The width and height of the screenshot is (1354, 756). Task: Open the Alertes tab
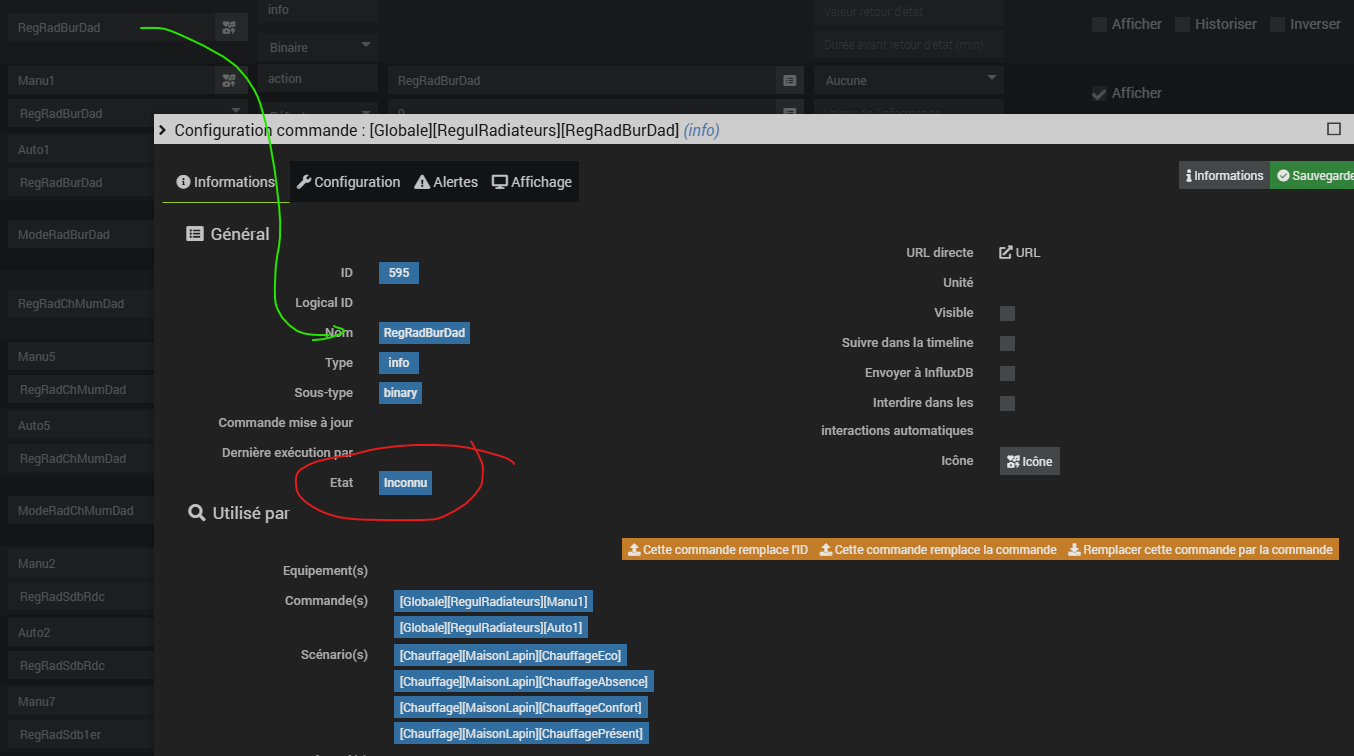(446, 182)
